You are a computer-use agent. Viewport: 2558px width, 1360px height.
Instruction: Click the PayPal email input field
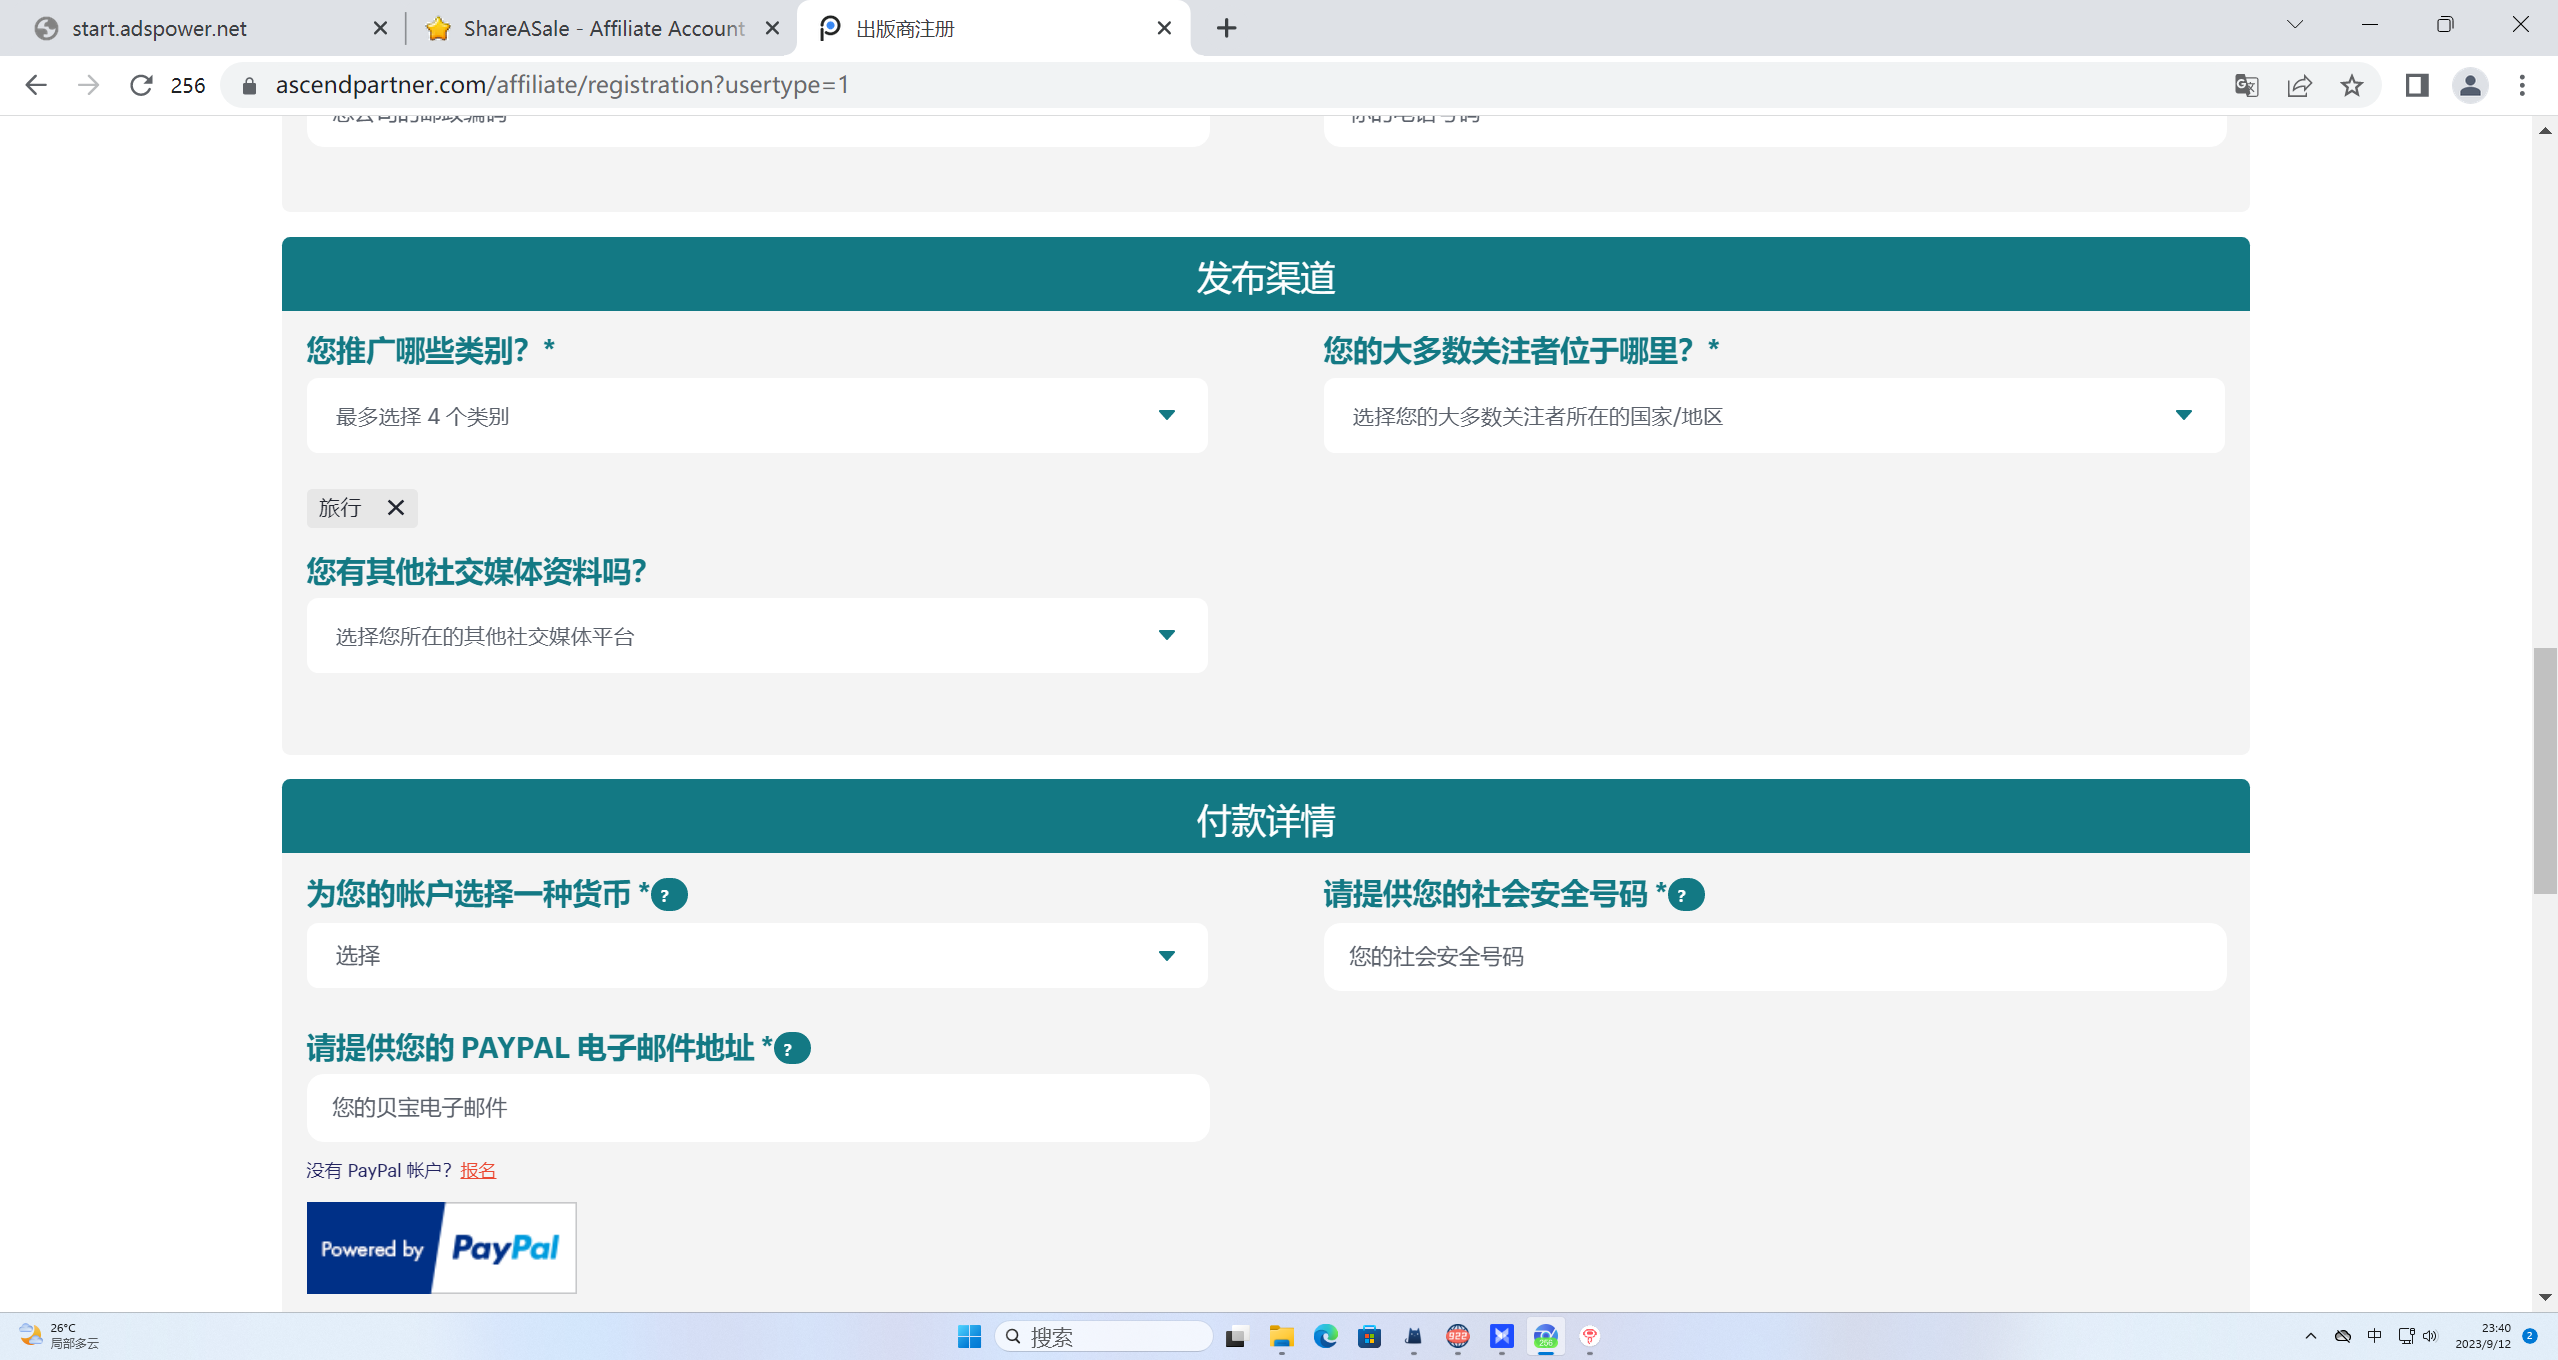[757, 1108]
